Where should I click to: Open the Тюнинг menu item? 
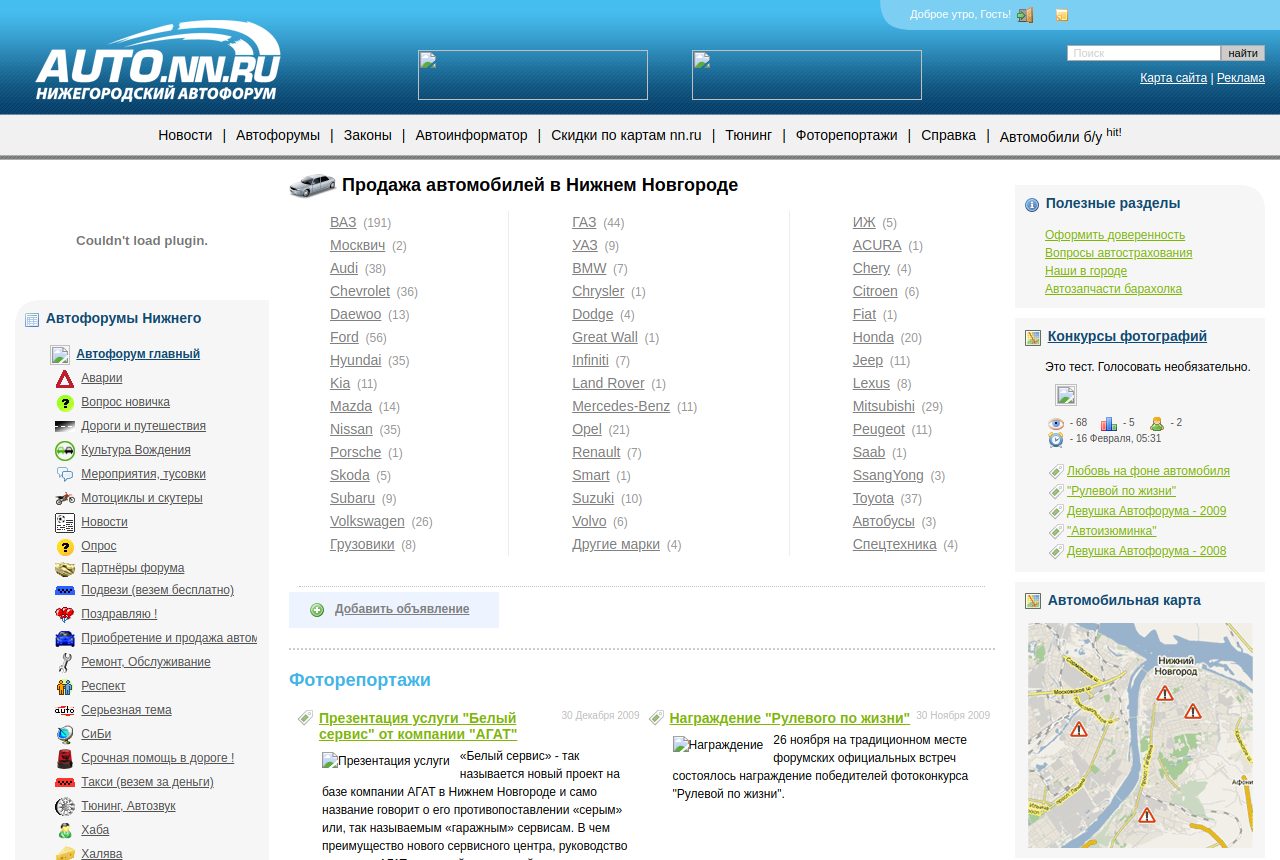[749, 135]
